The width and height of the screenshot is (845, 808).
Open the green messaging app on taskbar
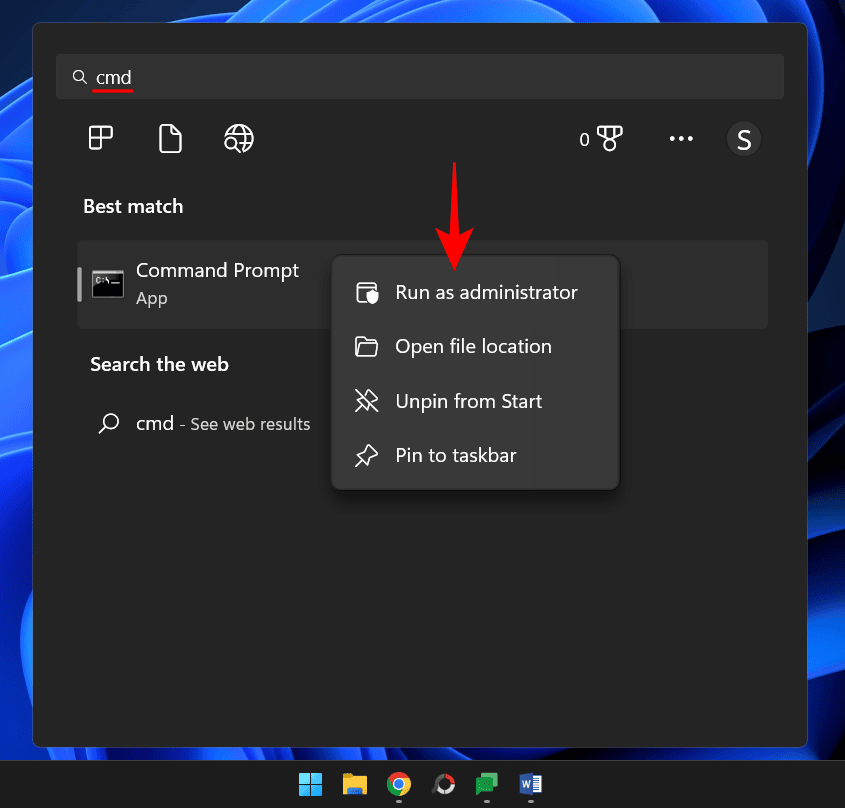pyautogui.click(x=486, y=785)
